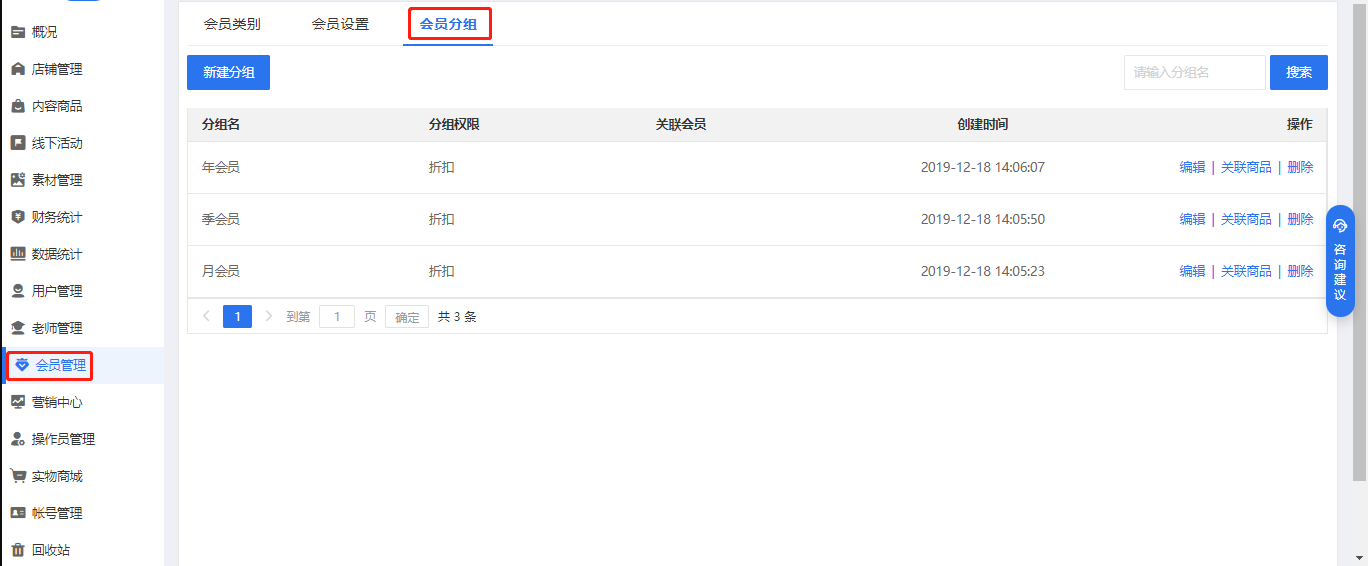1368x566 pixels.
Task: Select the 实物商城 shopping cart icon
Action: 18,476
